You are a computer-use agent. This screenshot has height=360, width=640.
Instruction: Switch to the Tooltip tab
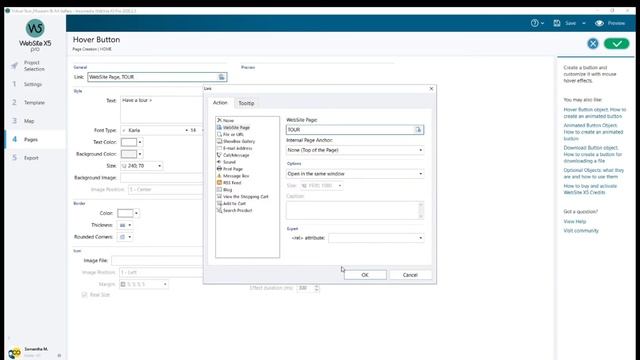(x=246, y=103)
